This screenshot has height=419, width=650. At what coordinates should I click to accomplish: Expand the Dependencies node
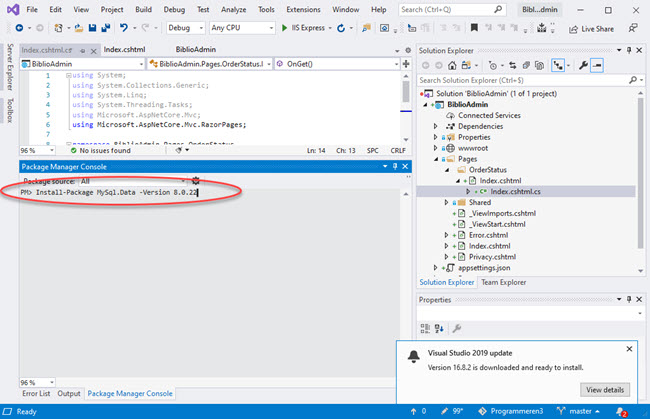tap(435, 126)
